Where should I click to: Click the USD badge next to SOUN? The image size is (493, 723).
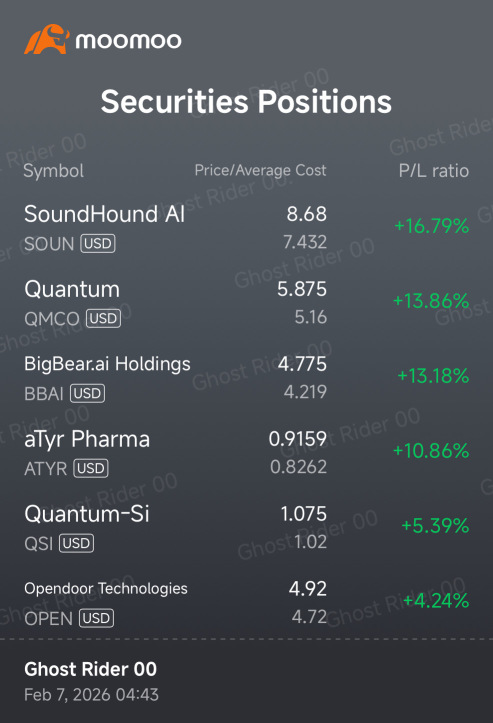point(98,243)
